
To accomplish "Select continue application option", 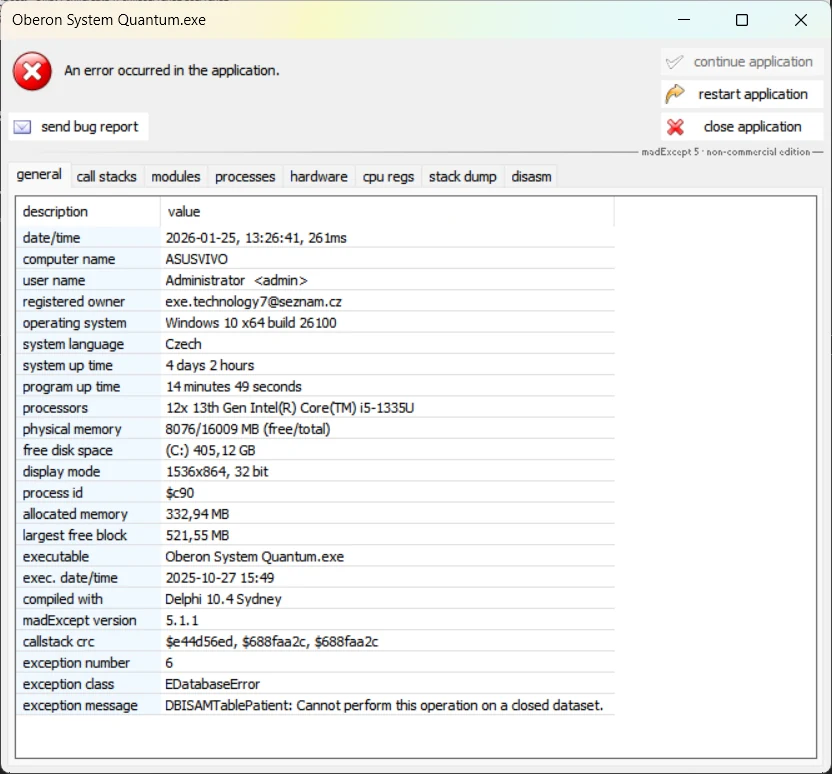I will pyautogui.click(x=742, y=62).
